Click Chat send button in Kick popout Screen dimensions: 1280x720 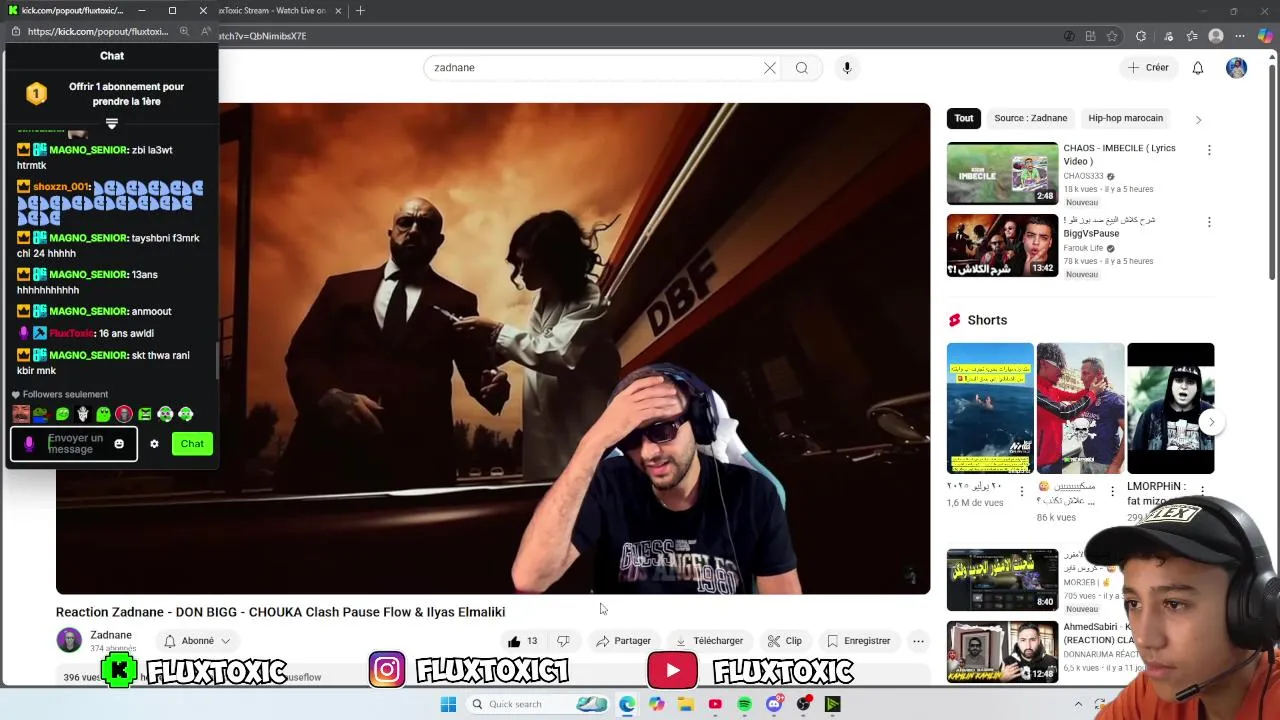click(192, 444)
